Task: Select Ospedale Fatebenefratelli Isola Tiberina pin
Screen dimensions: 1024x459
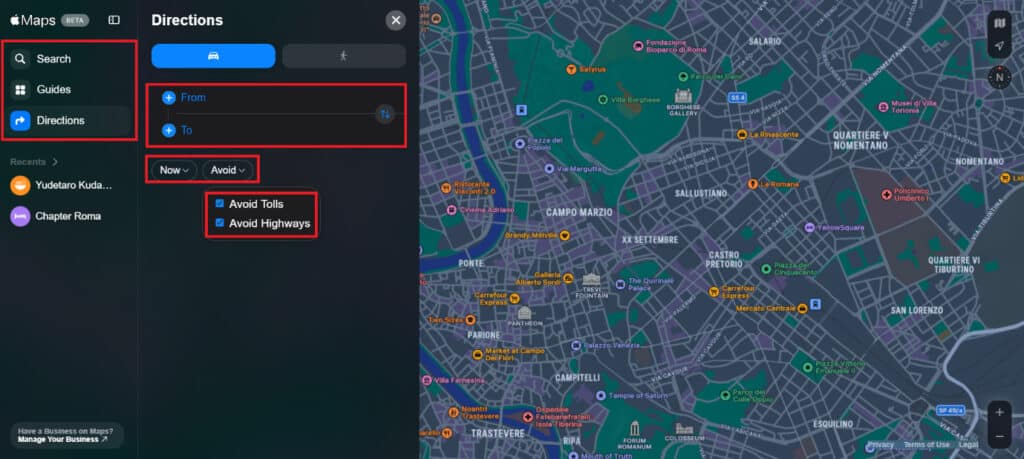Action: coord(528,416)
